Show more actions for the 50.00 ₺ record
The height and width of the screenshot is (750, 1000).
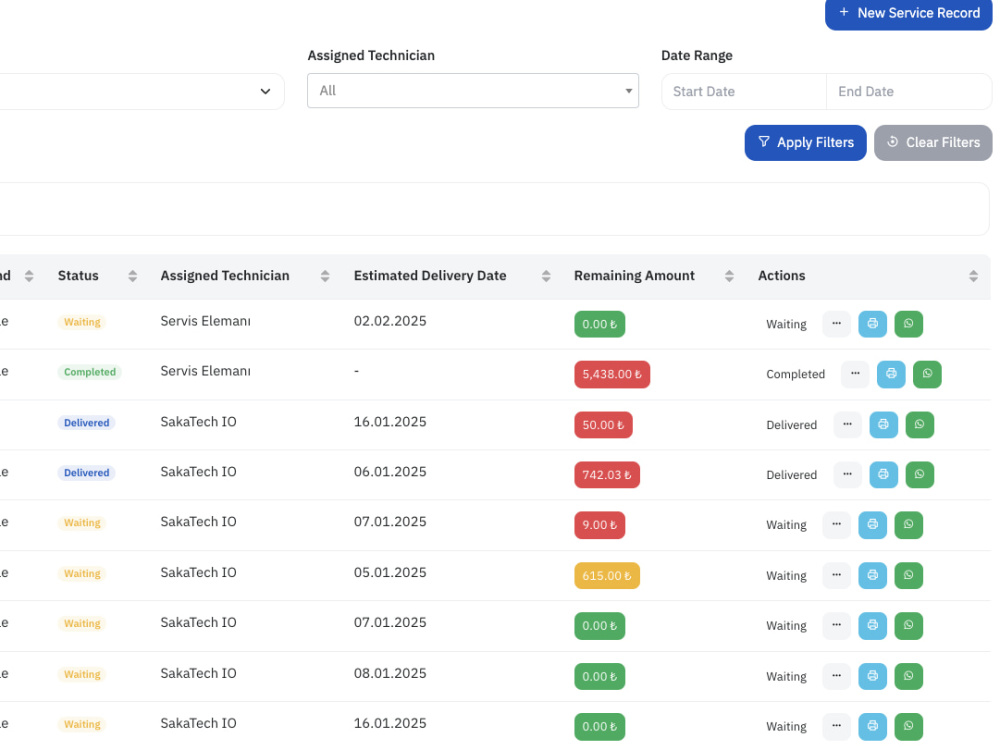847,425
